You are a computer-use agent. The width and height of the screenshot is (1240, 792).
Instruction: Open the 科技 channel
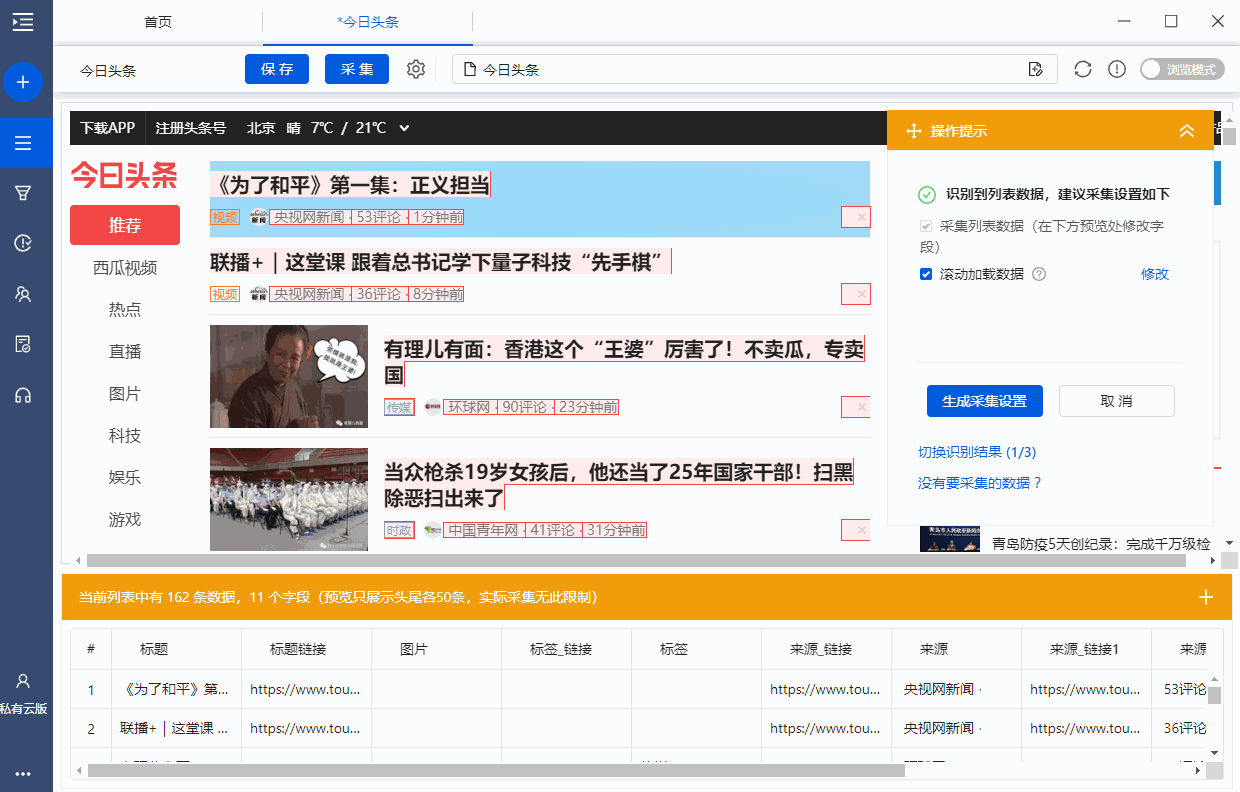tap(125, 436)
